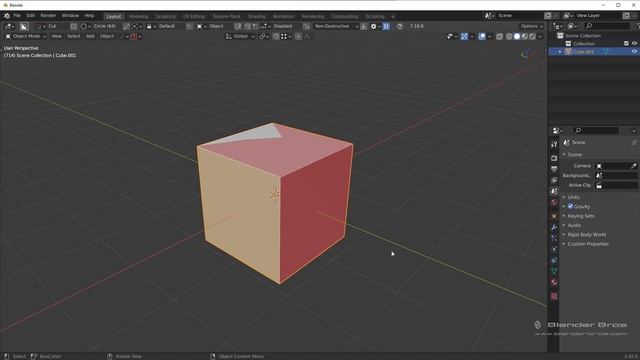
Task: Select rendered viewport shading
Action: pyautogui.click(x=532, y=36)
